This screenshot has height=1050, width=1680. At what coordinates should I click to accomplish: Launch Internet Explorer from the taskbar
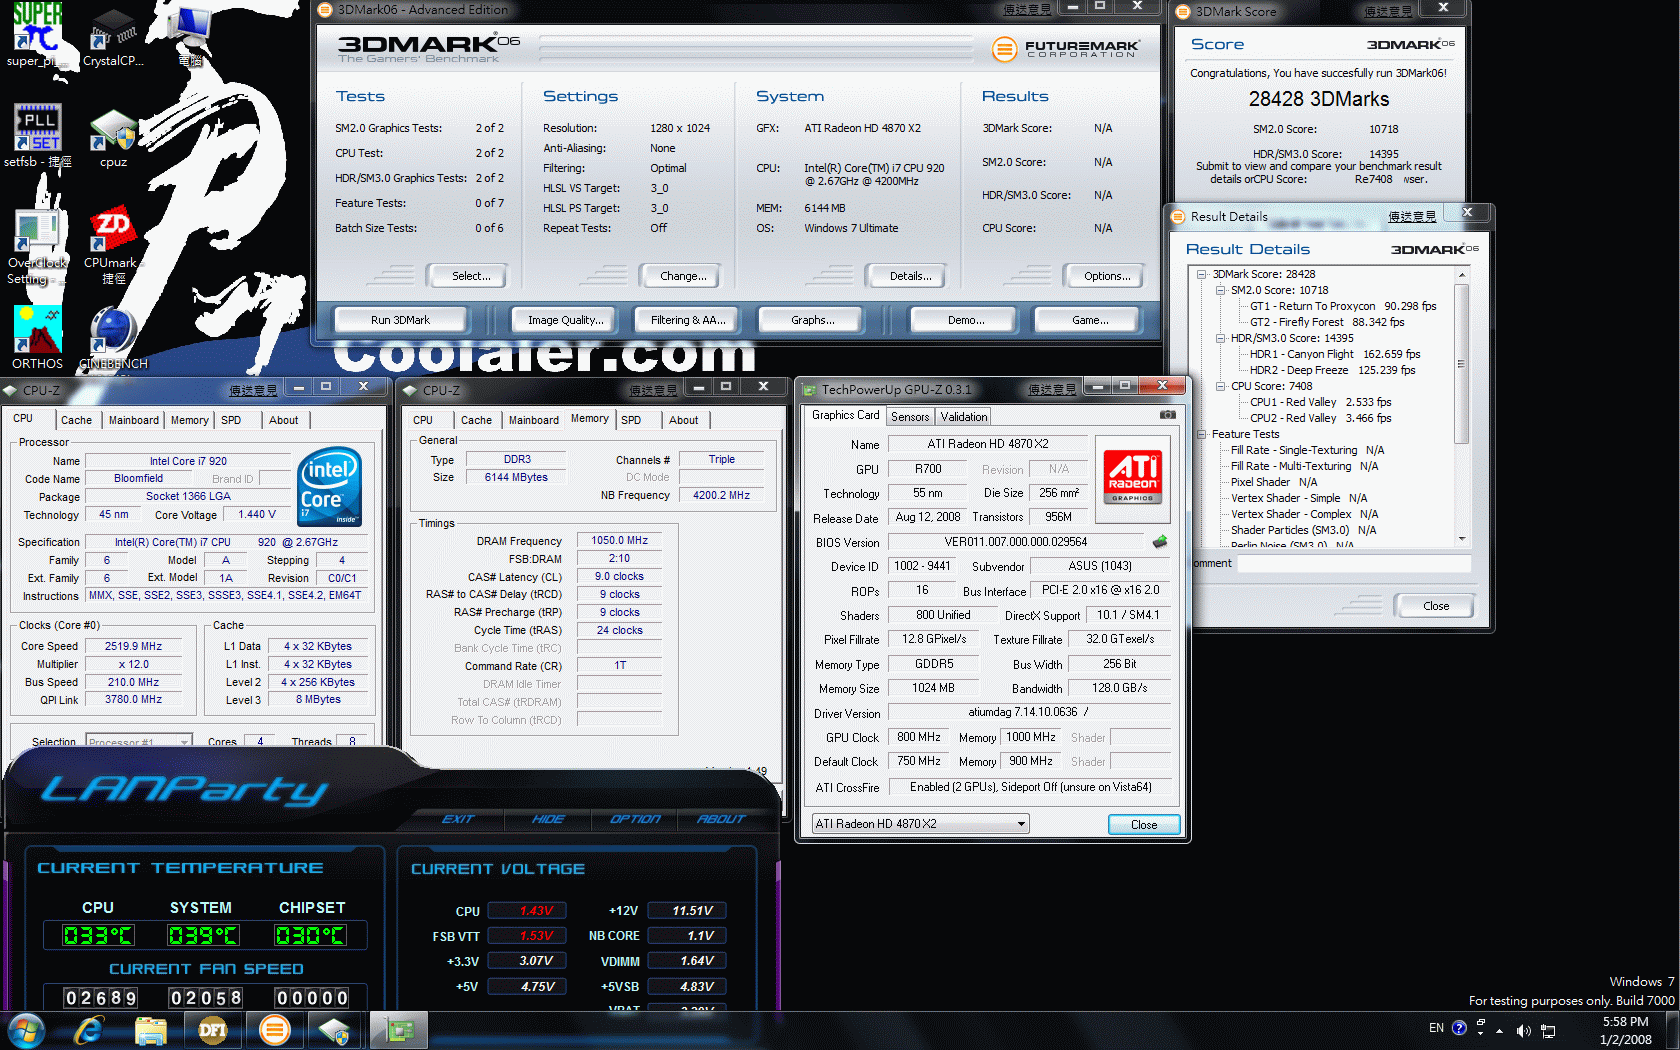pos(89,1030)
